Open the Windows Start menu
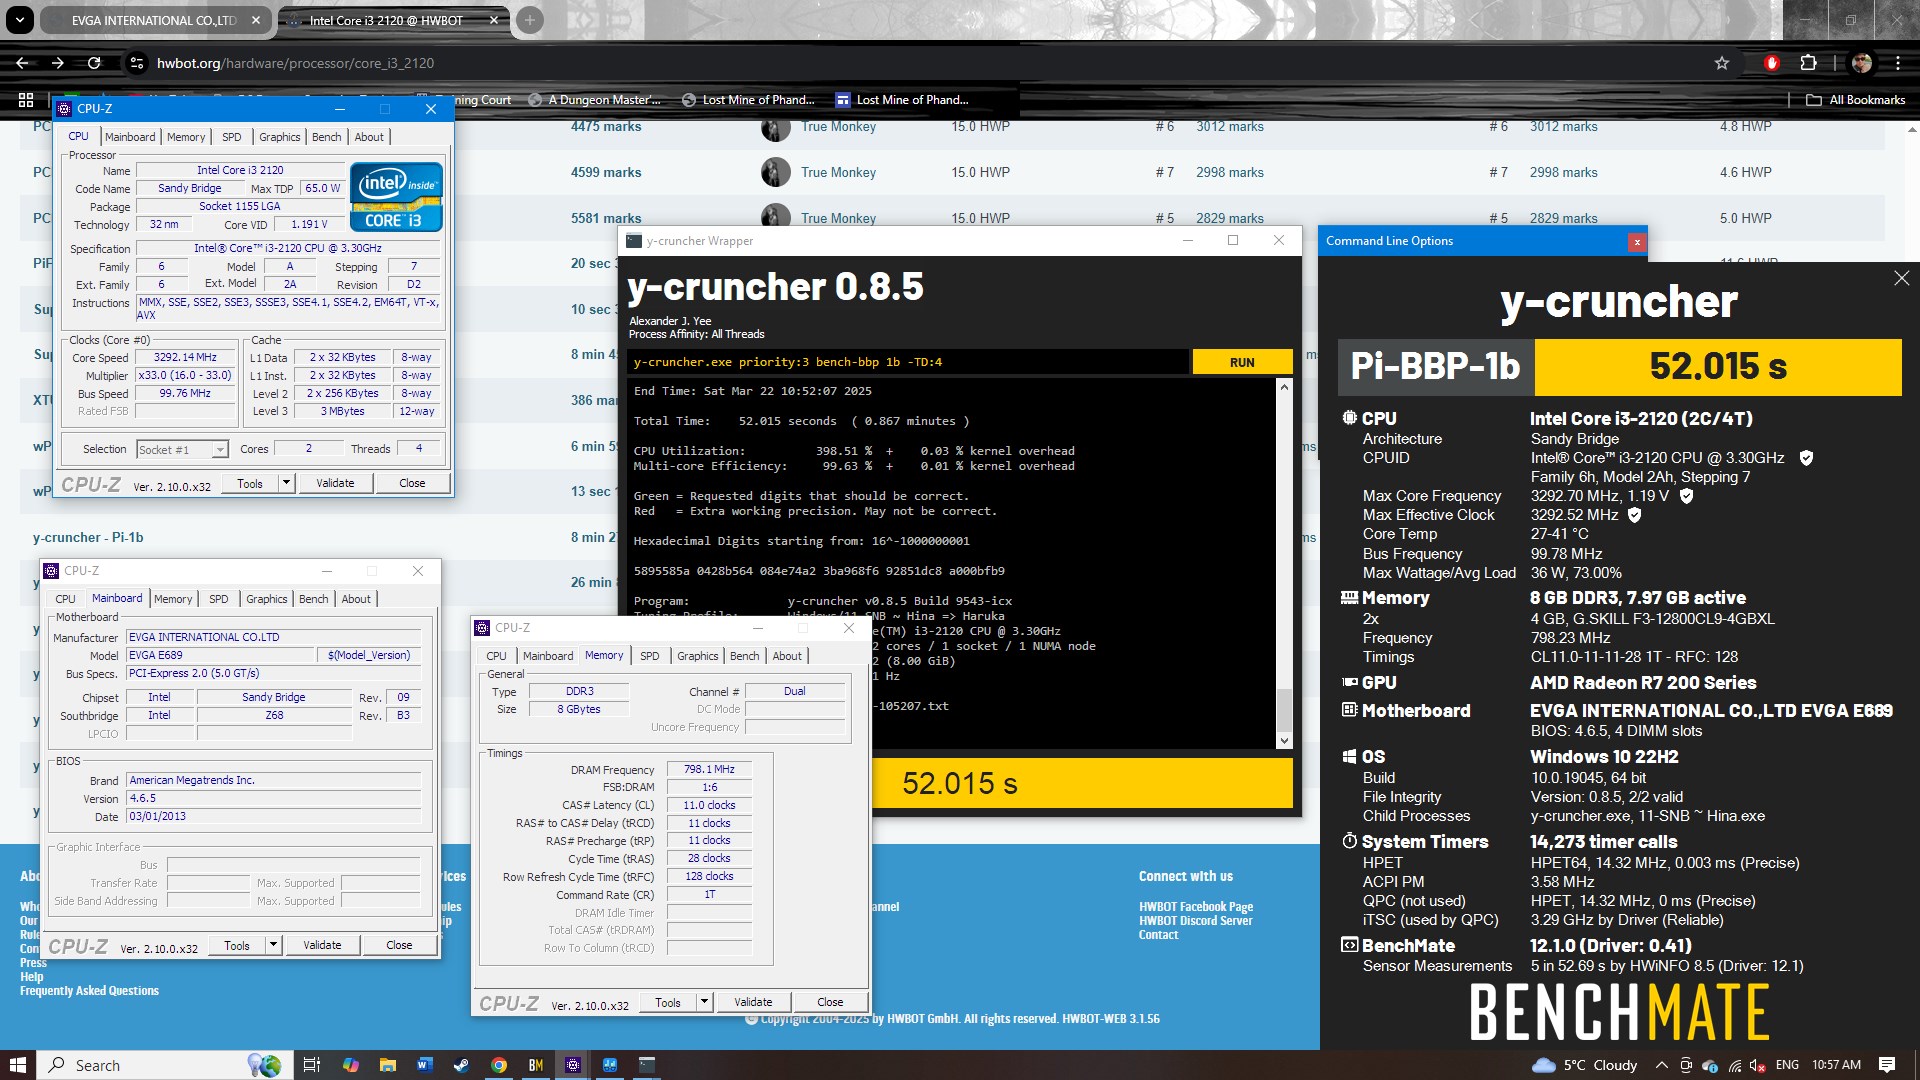 point(17,1065)
